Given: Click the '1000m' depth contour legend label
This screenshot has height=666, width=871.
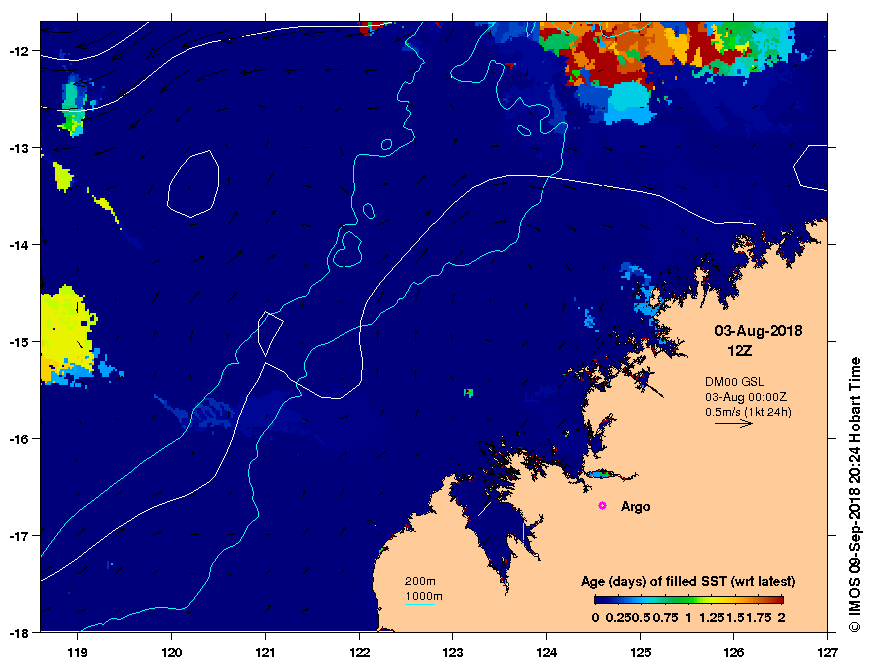Looking at the screenshot, I should 423,597.
